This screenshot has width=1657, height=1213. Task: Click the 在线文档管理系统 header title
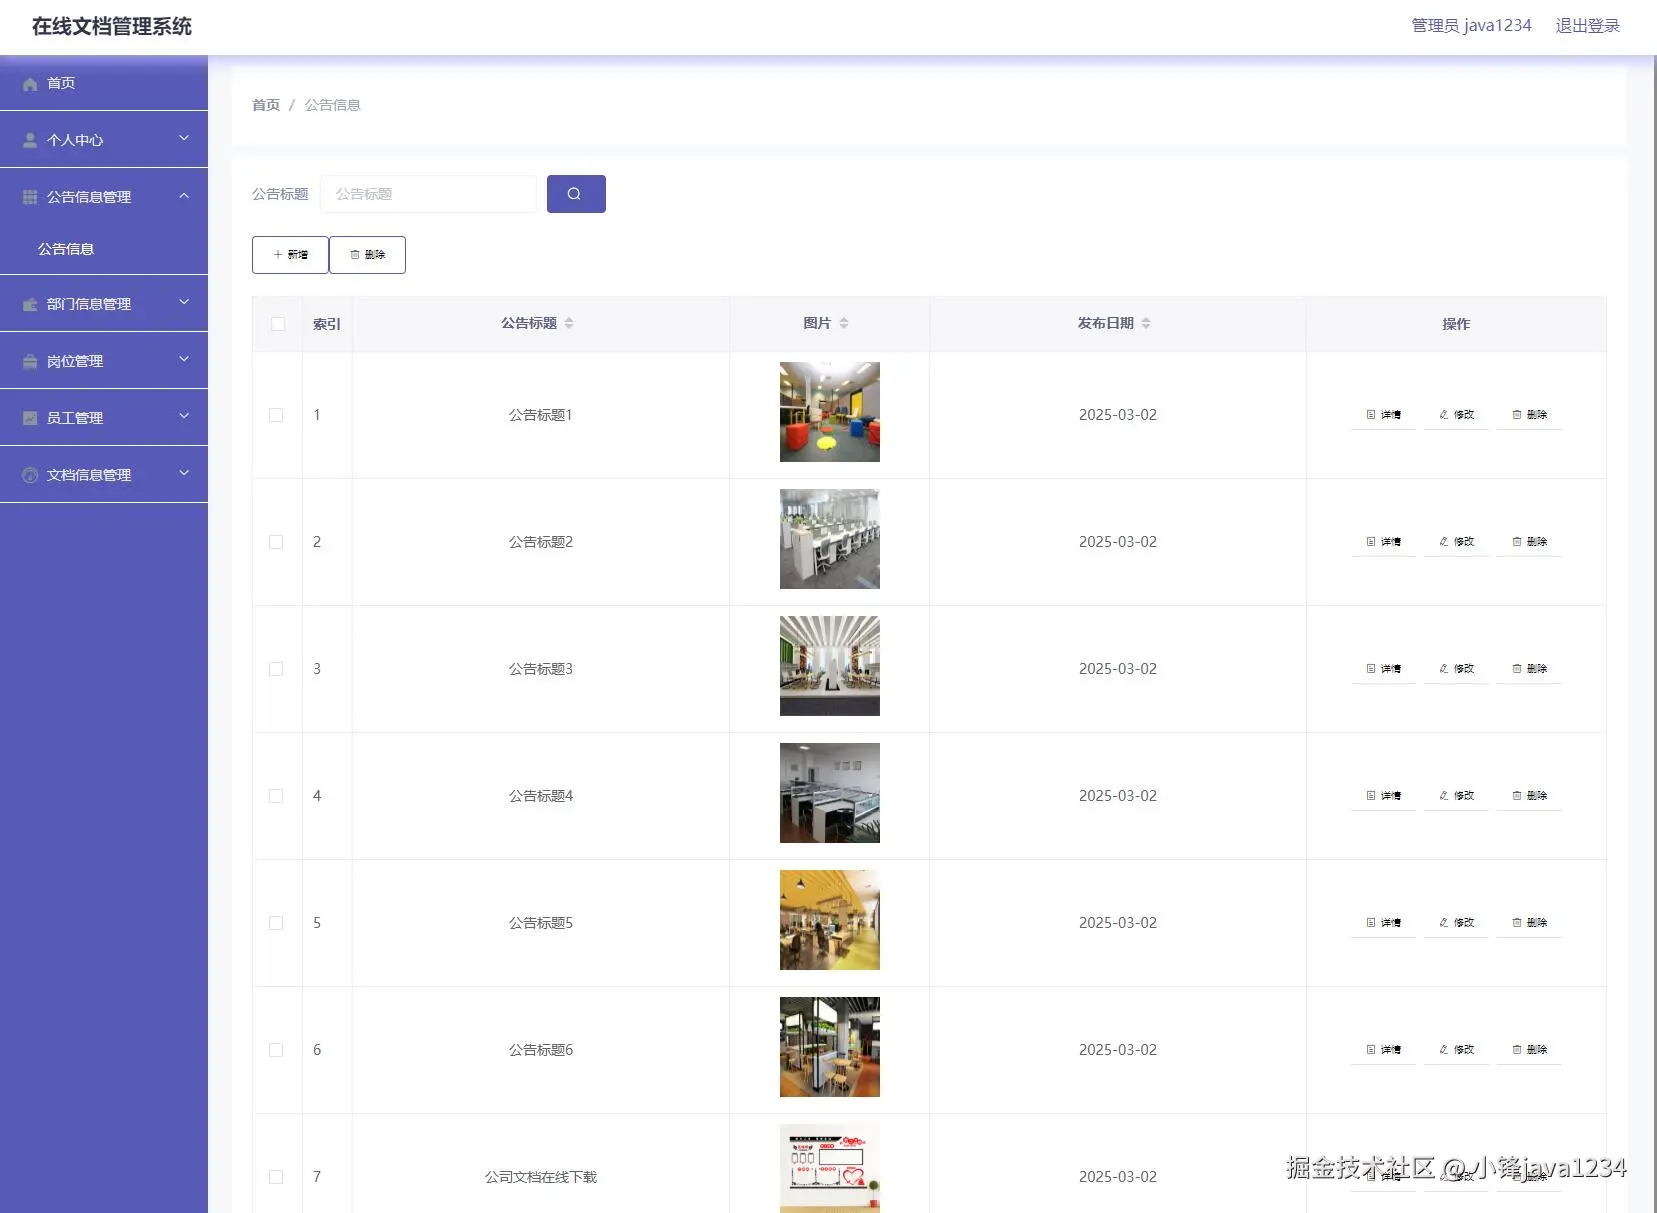tap(112, 27)
